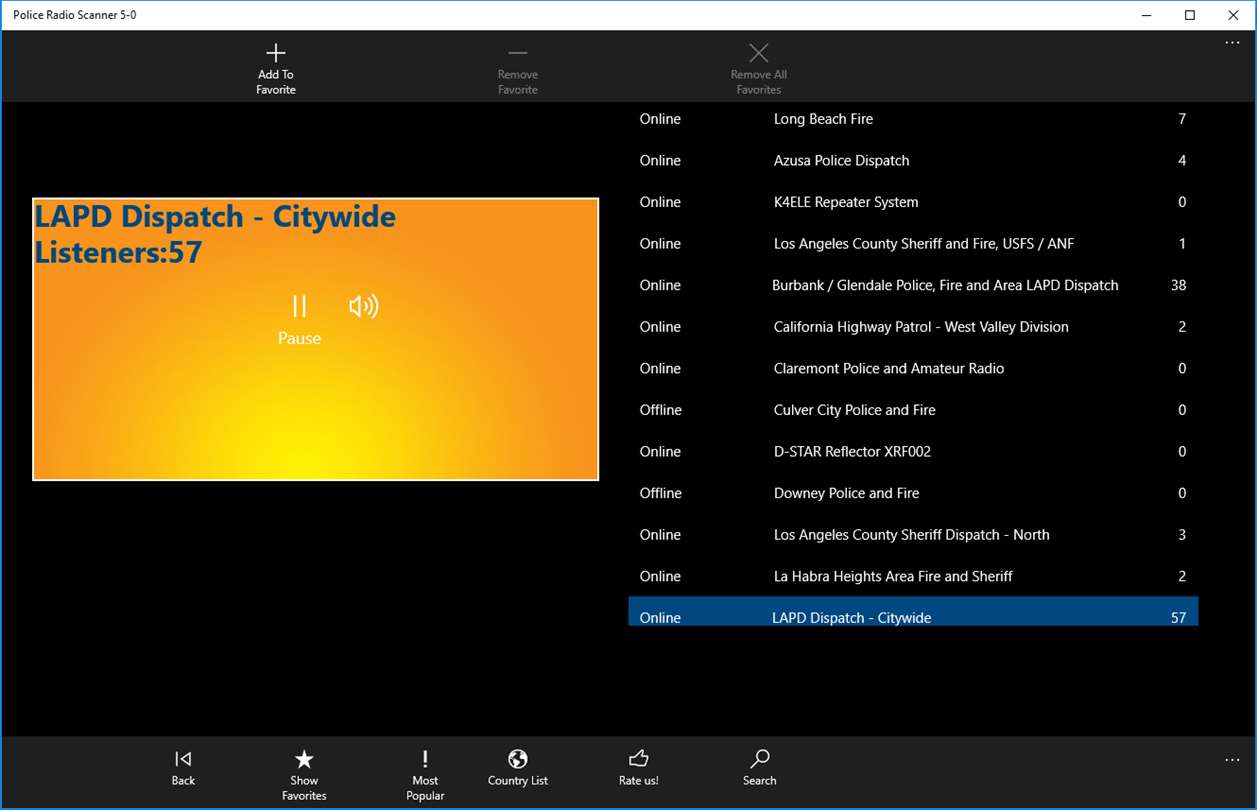Click the Remove All Favorites X icon
The height and width of the screenshot is (810, 1257).
click(759, 53)
